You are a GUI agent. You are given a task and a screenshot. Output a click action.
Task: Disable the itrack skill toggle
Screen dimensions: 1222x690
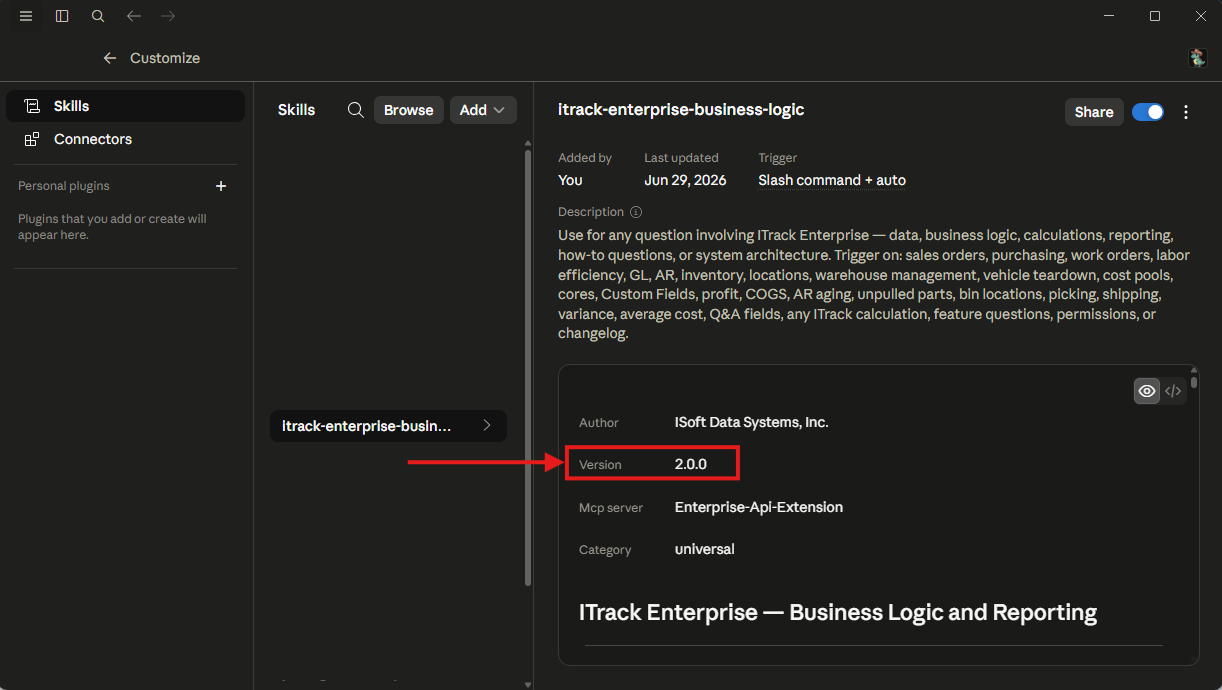(1148, 112)
